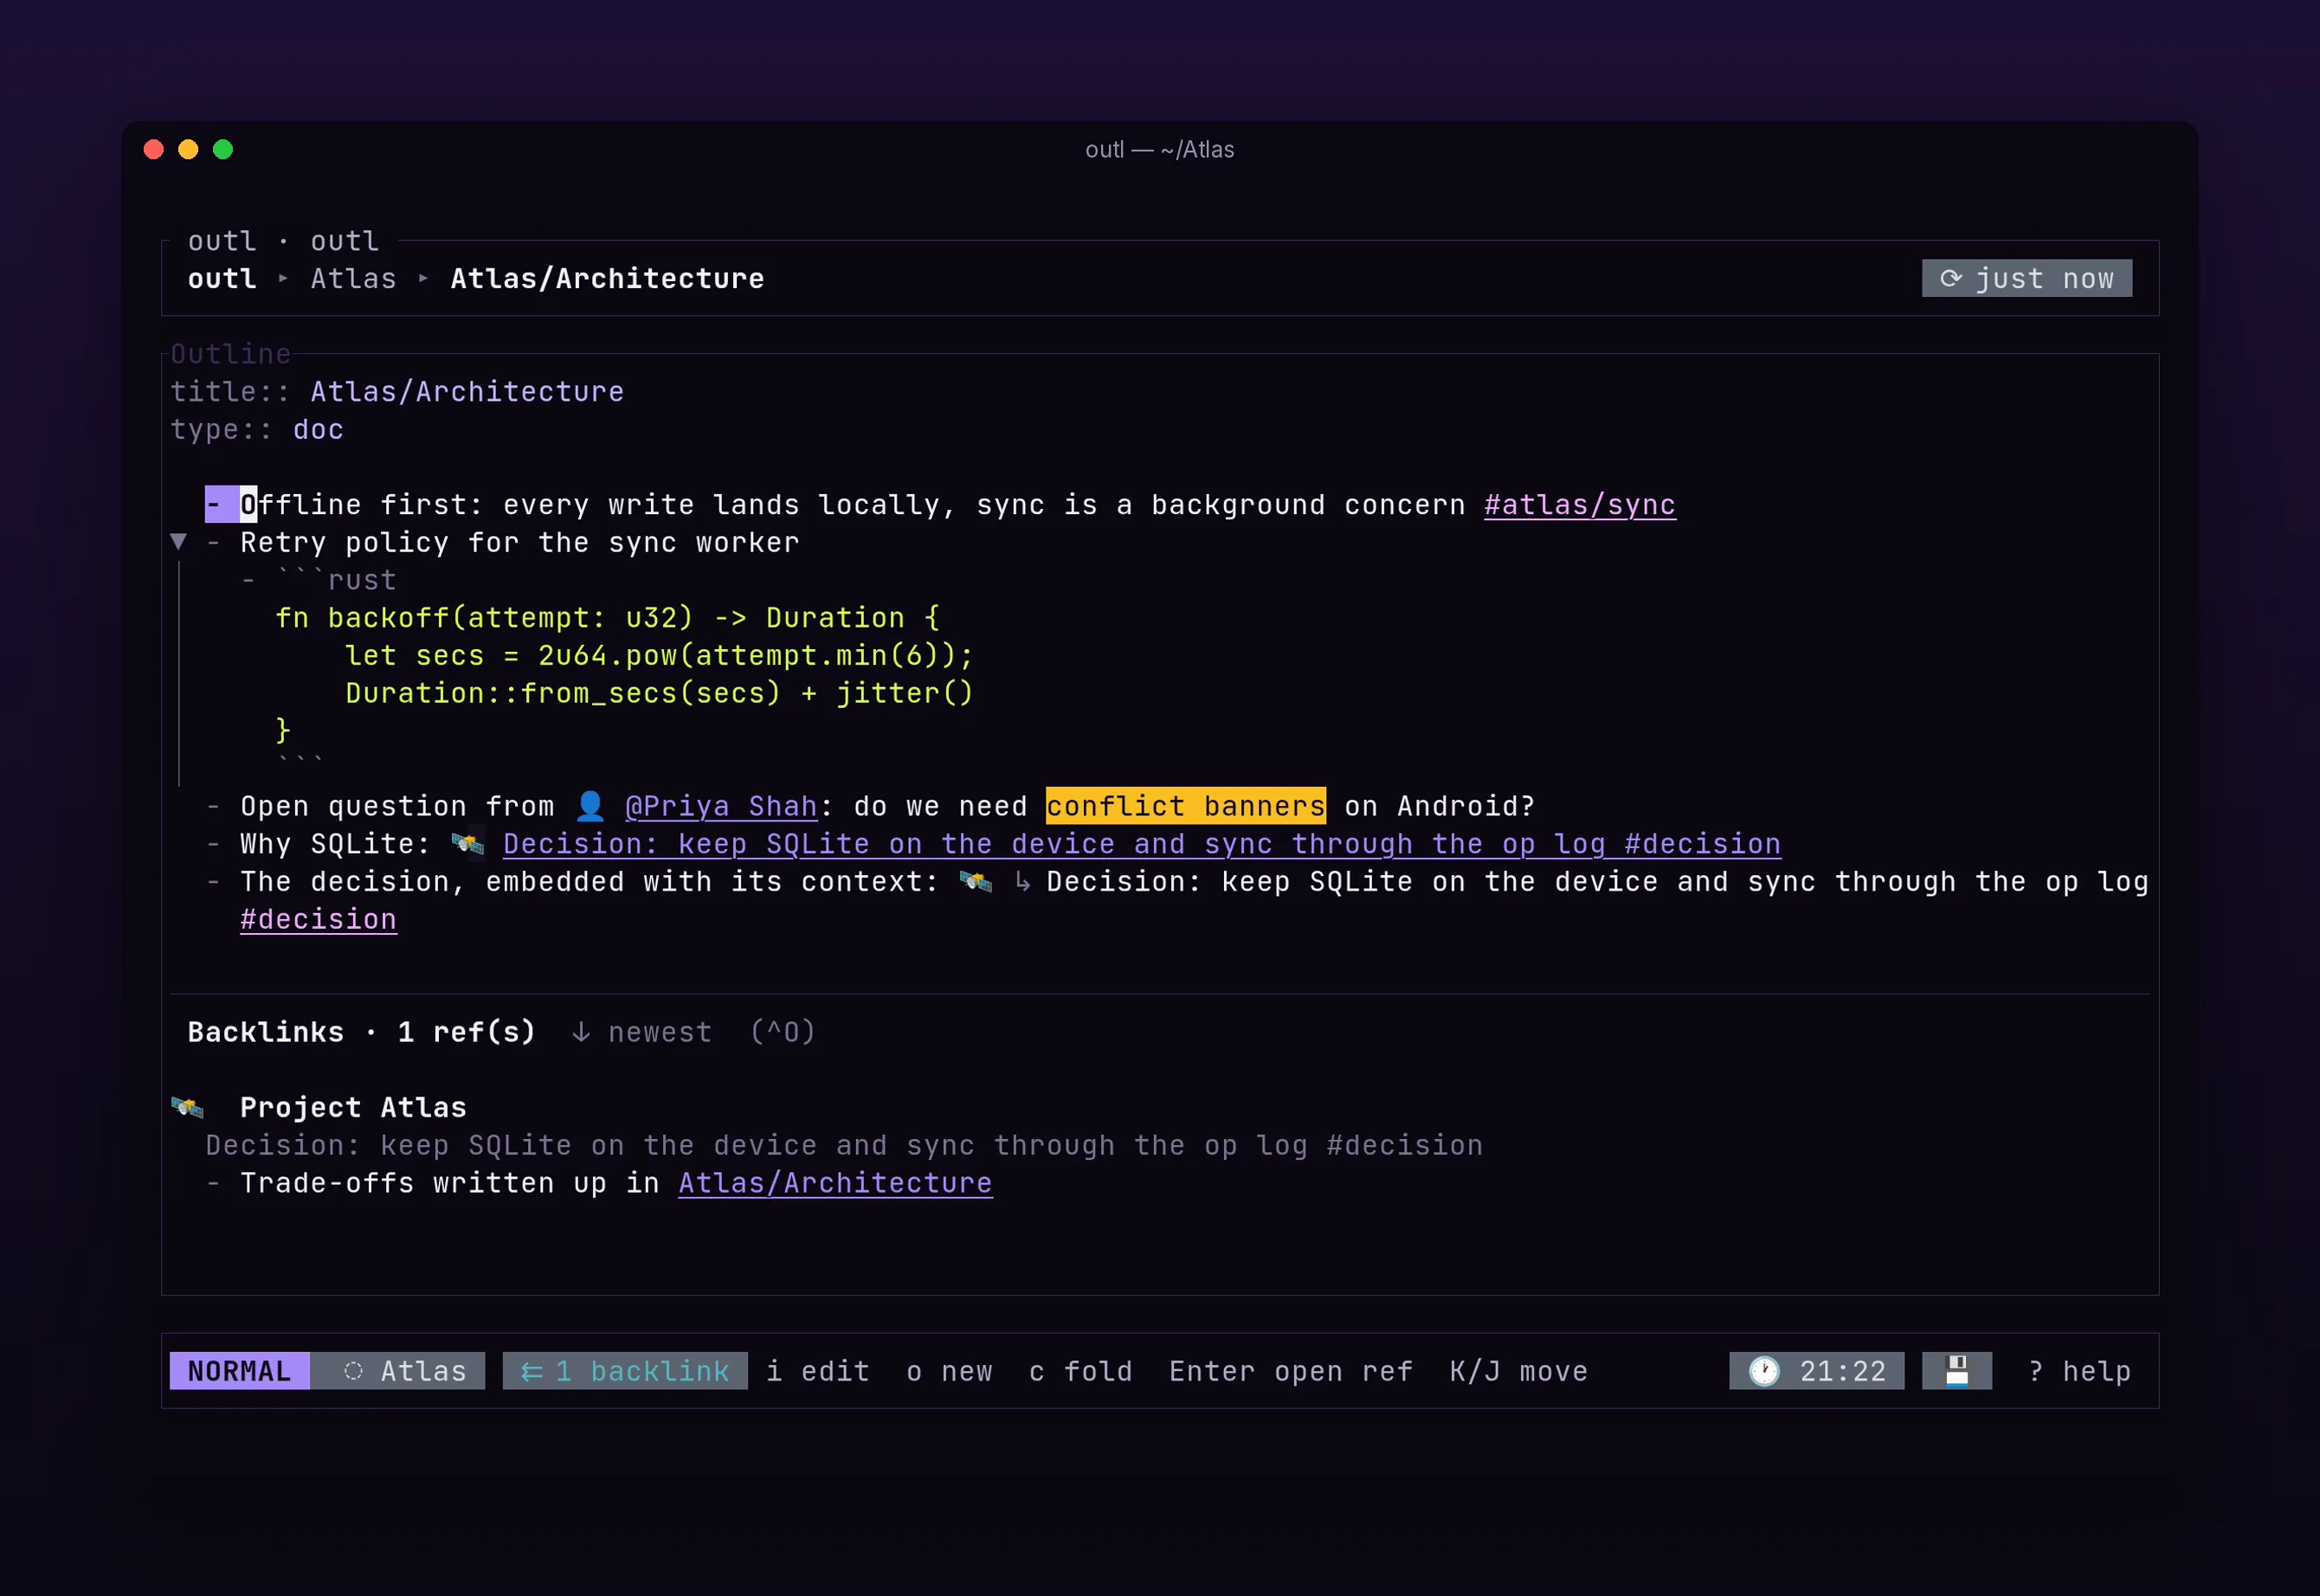Go to the outl root breadcrumb
The width and height of the screenshot is (2320, 1596).
(222, 279)
